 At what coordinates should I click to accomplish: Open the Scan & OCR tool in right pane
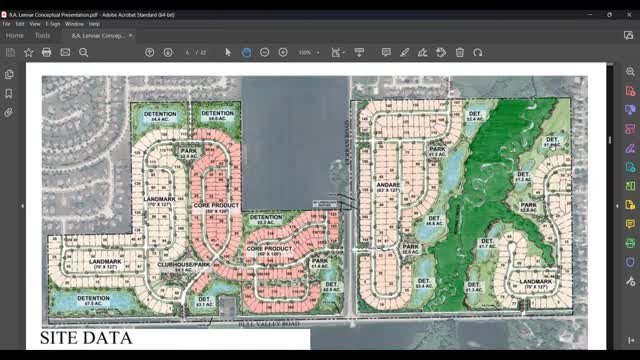630,243
